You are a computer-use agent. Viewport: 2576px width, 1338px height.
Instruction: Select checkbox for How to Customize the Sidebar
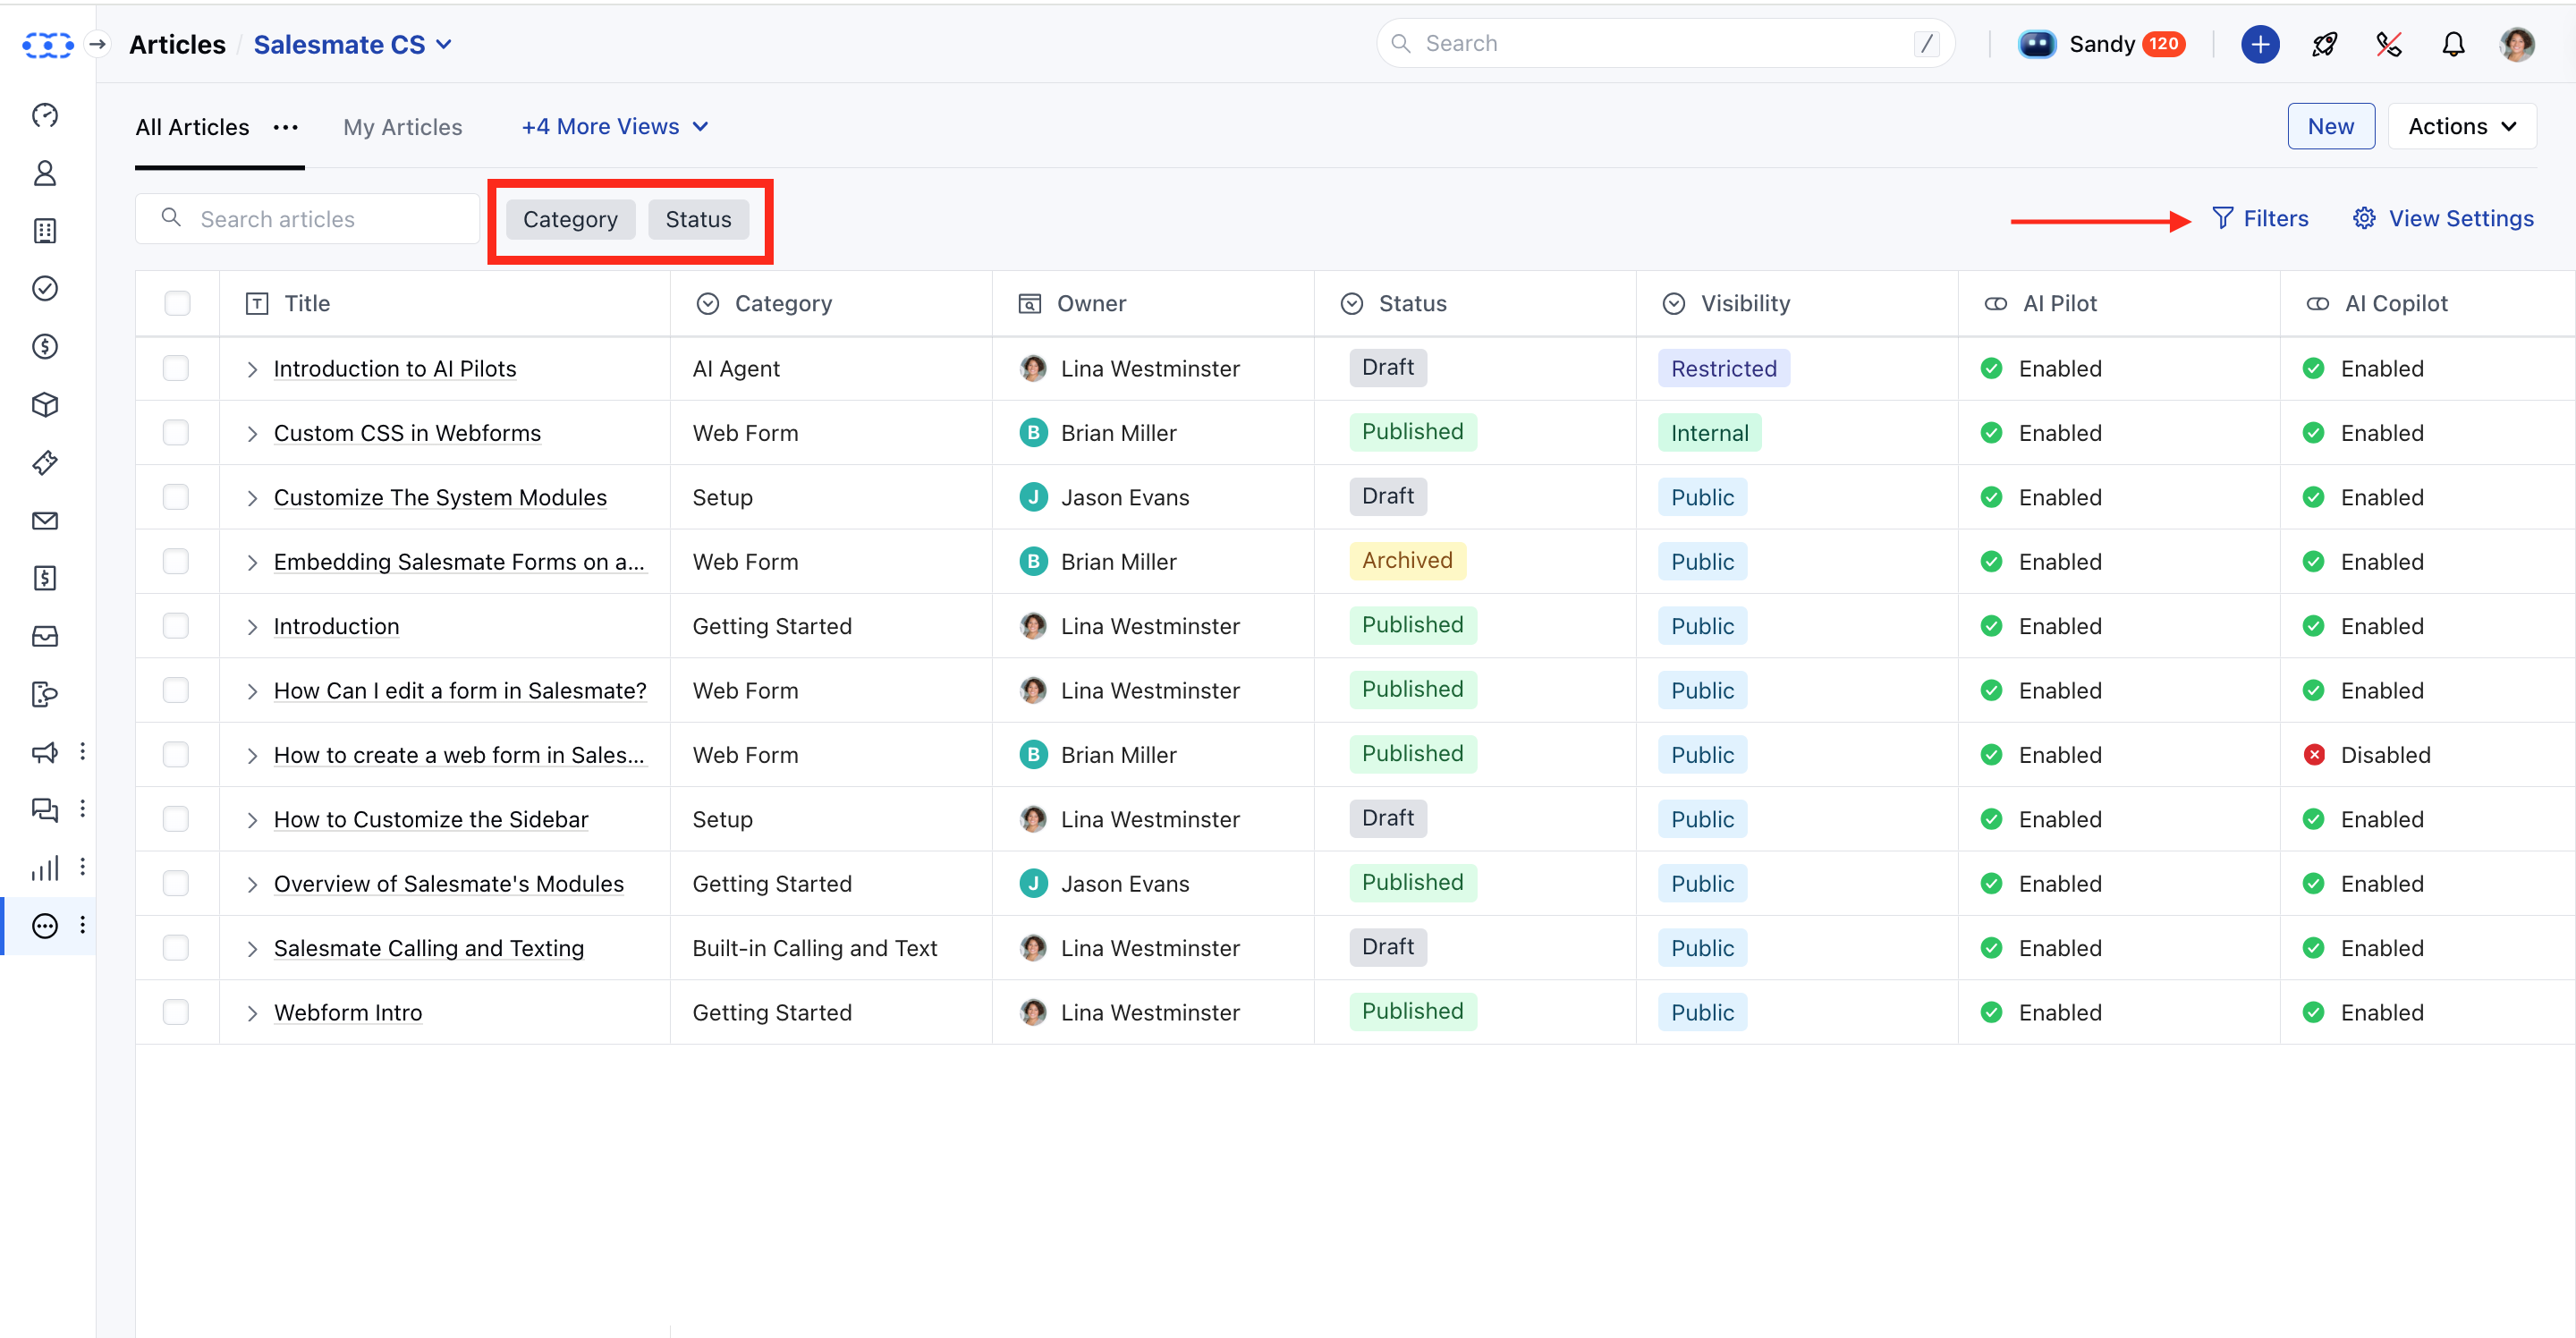tap(176, 818)
